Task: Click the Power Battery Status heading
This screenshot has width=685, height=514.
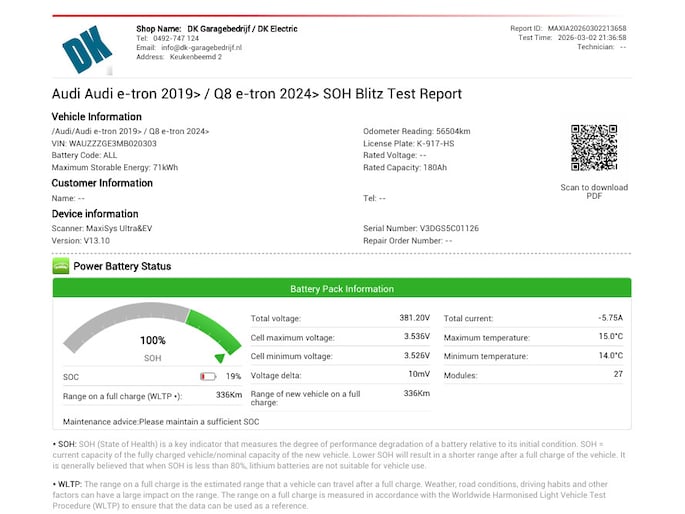Action: [122, 267]
